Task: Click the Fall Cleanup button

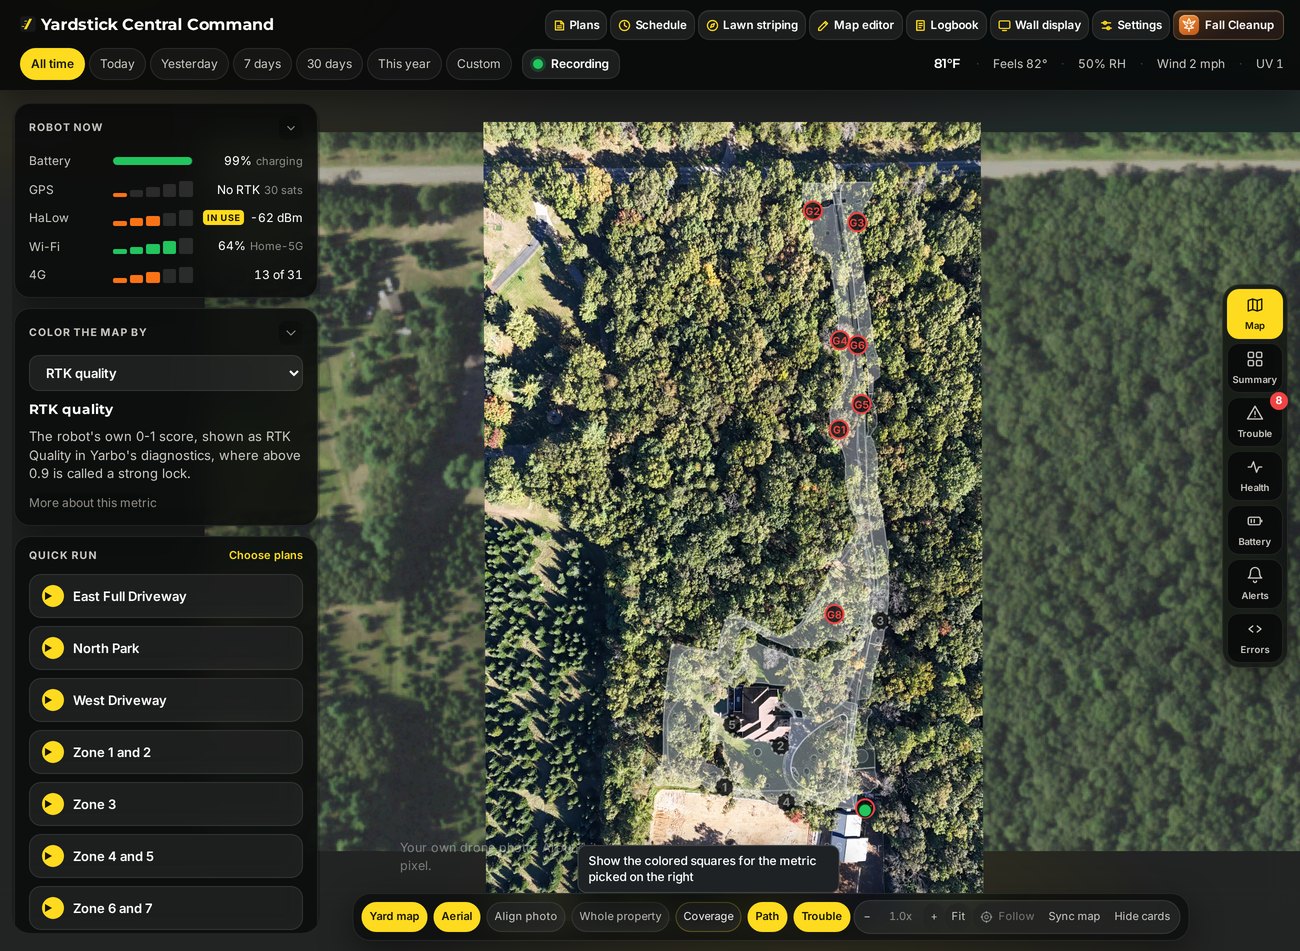Action: [1228, 25]
